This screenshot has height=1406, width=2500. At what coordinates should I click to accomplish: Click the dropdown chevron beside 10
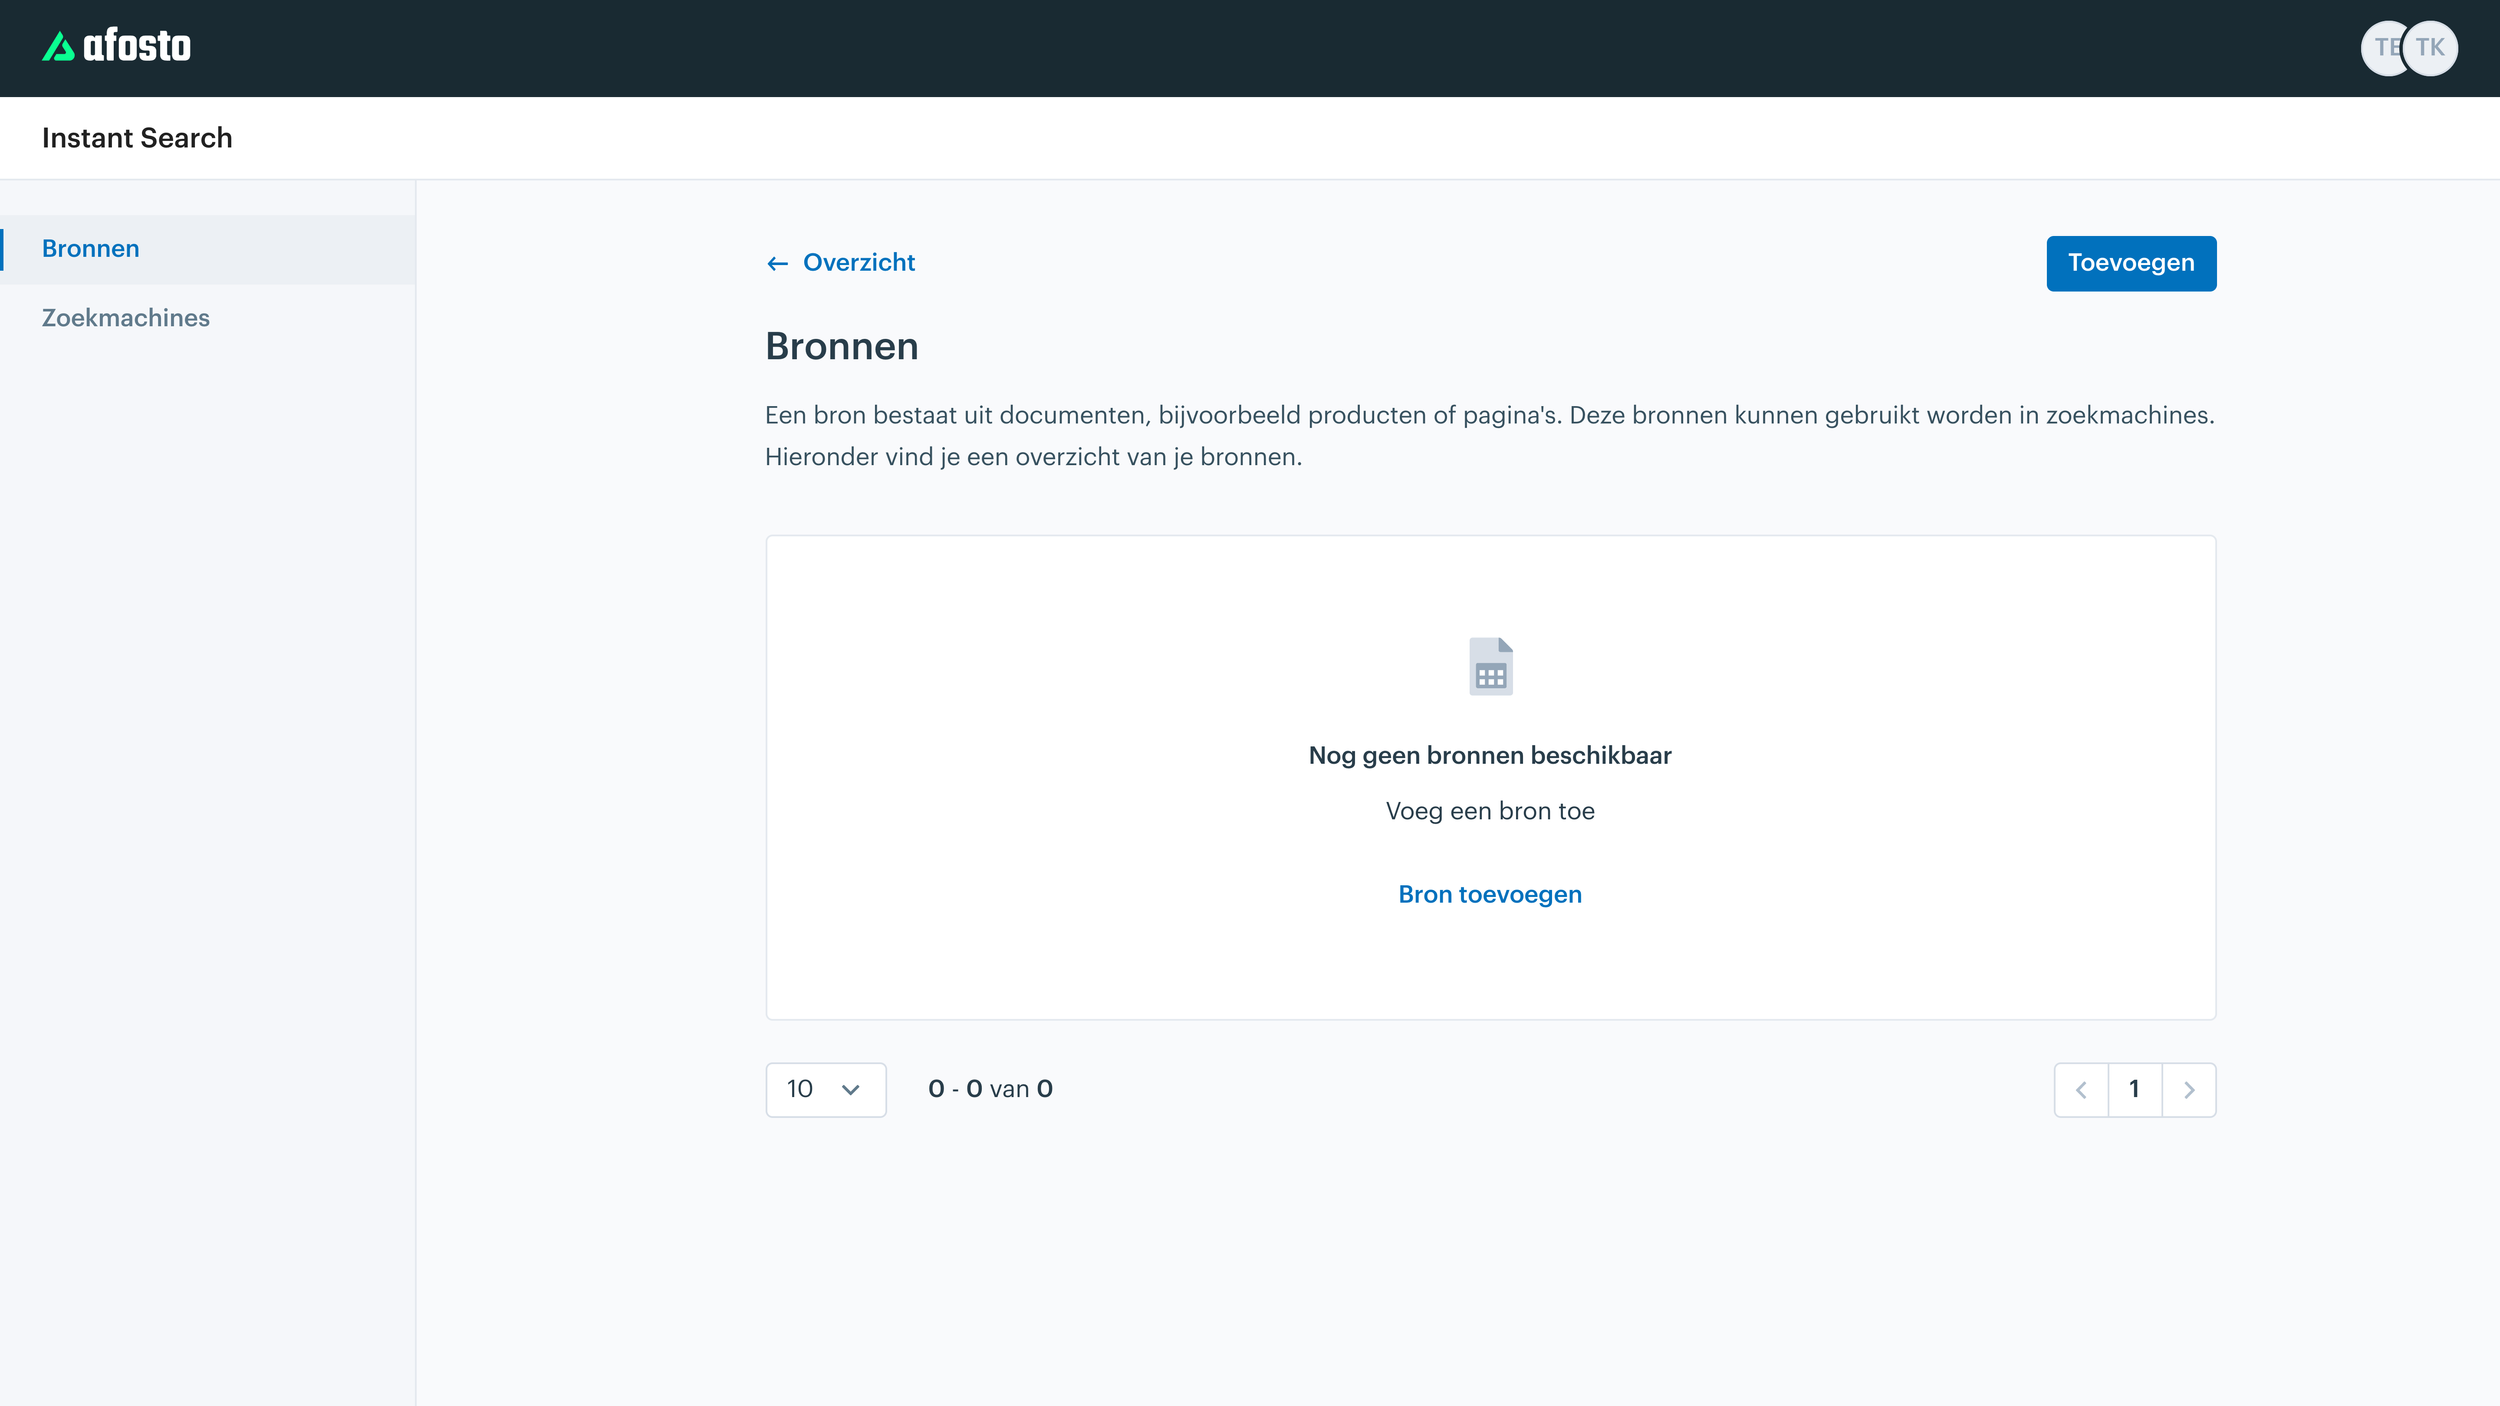click(x=851, y=1089)
